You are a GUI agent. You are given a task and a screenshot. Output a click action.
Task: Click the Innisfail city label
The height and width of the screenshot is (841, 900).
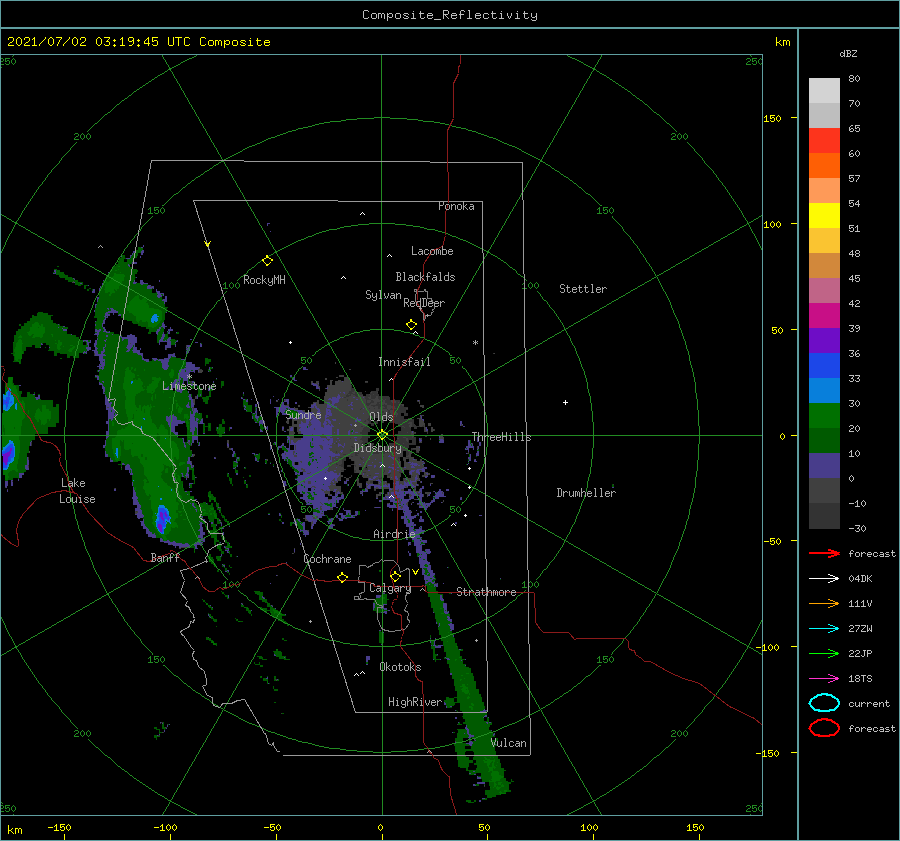click(x=404, y=362)
